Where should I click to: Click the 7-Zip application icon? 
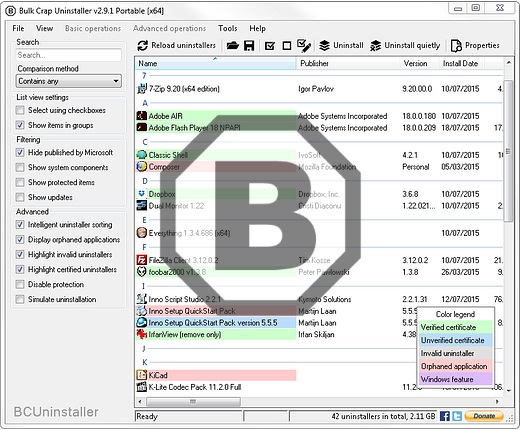coord(142,89)
